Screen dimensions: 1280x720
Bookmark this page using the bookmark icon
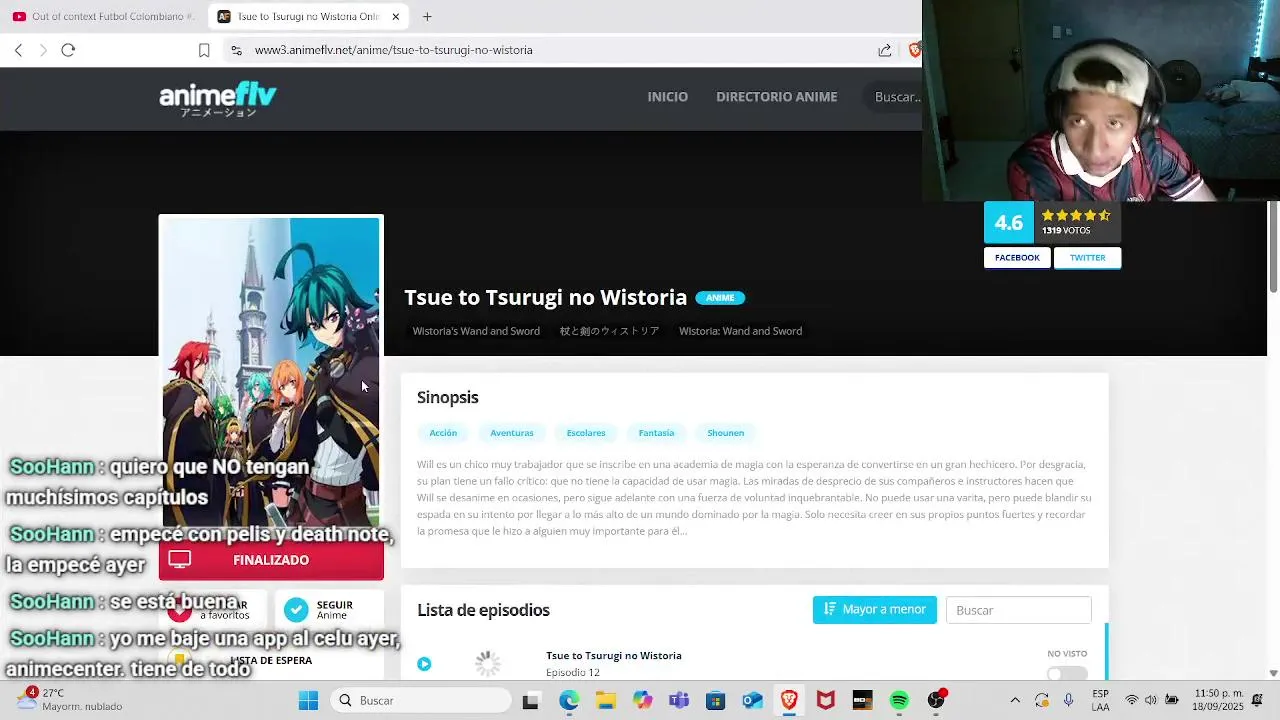click(204, 50)
